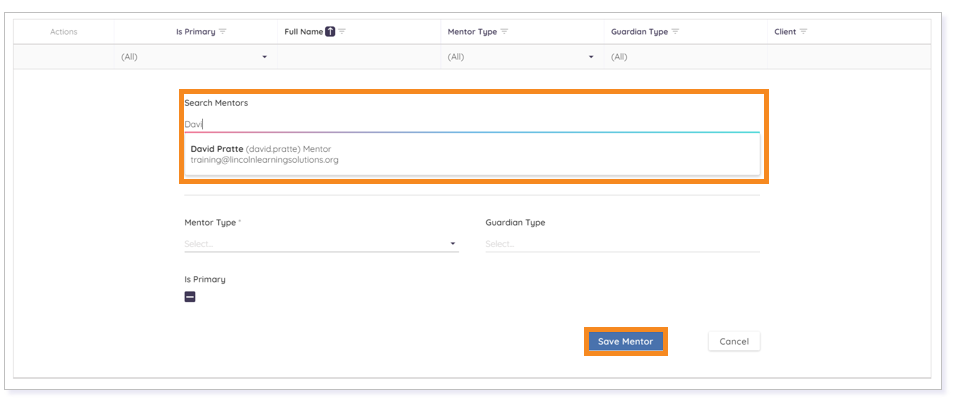The height and width of the screenshot is (409, 962).
Task: Open Full Name column filter icon
Action: click(342, 32)
